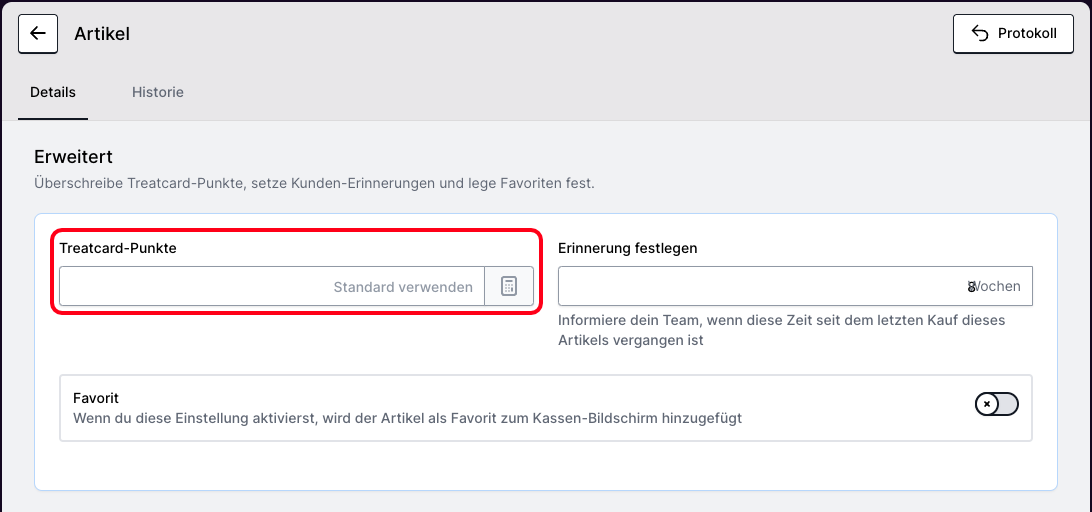
Task: Open the Protokoll log
Action: pyautogui.click(x=1013, y=33)
